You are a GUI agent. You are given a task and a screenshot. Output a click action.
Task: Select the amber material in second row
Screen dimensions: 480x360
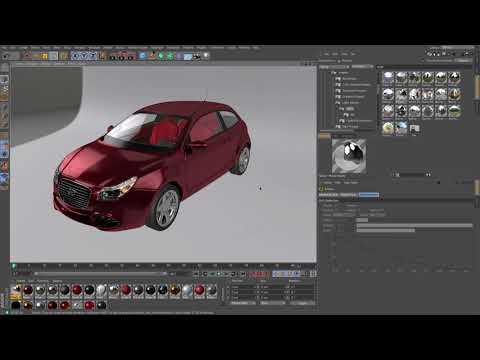(28, 305)
